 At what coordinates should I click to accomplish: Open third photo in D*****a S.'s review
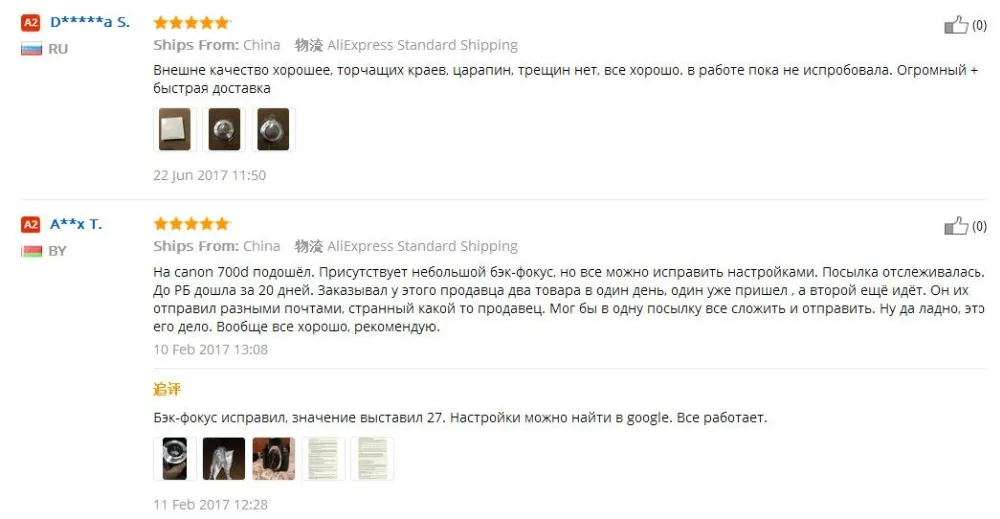point(274,129)
